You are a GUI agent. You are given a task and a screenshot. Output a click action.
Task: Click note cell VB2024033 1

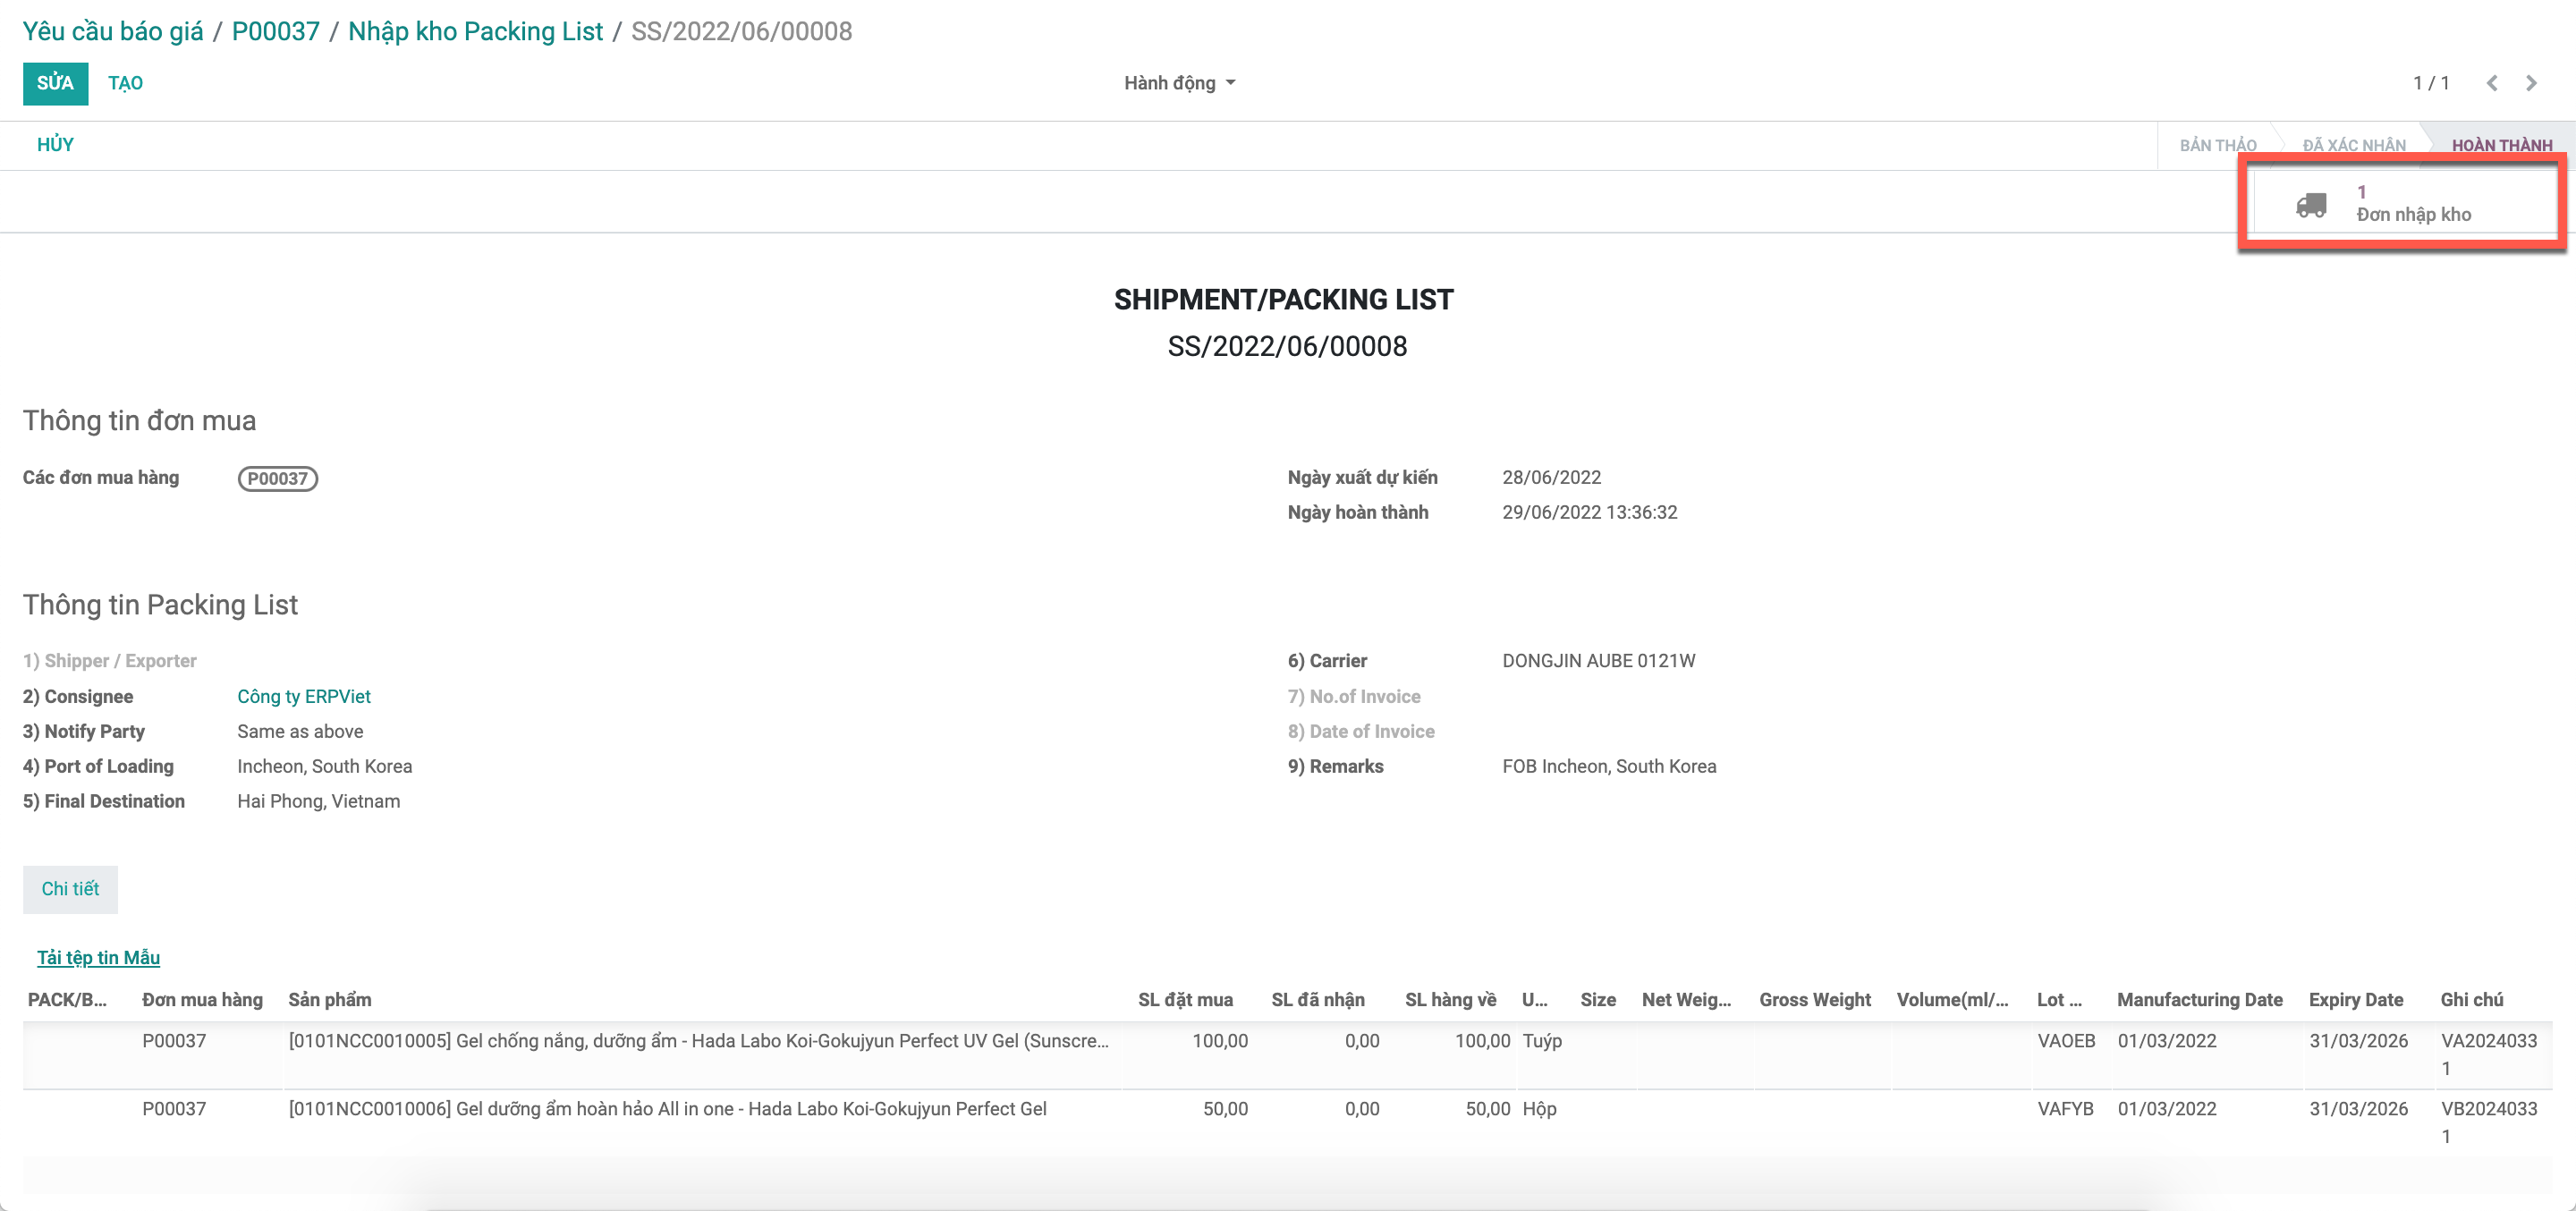2488,1122
